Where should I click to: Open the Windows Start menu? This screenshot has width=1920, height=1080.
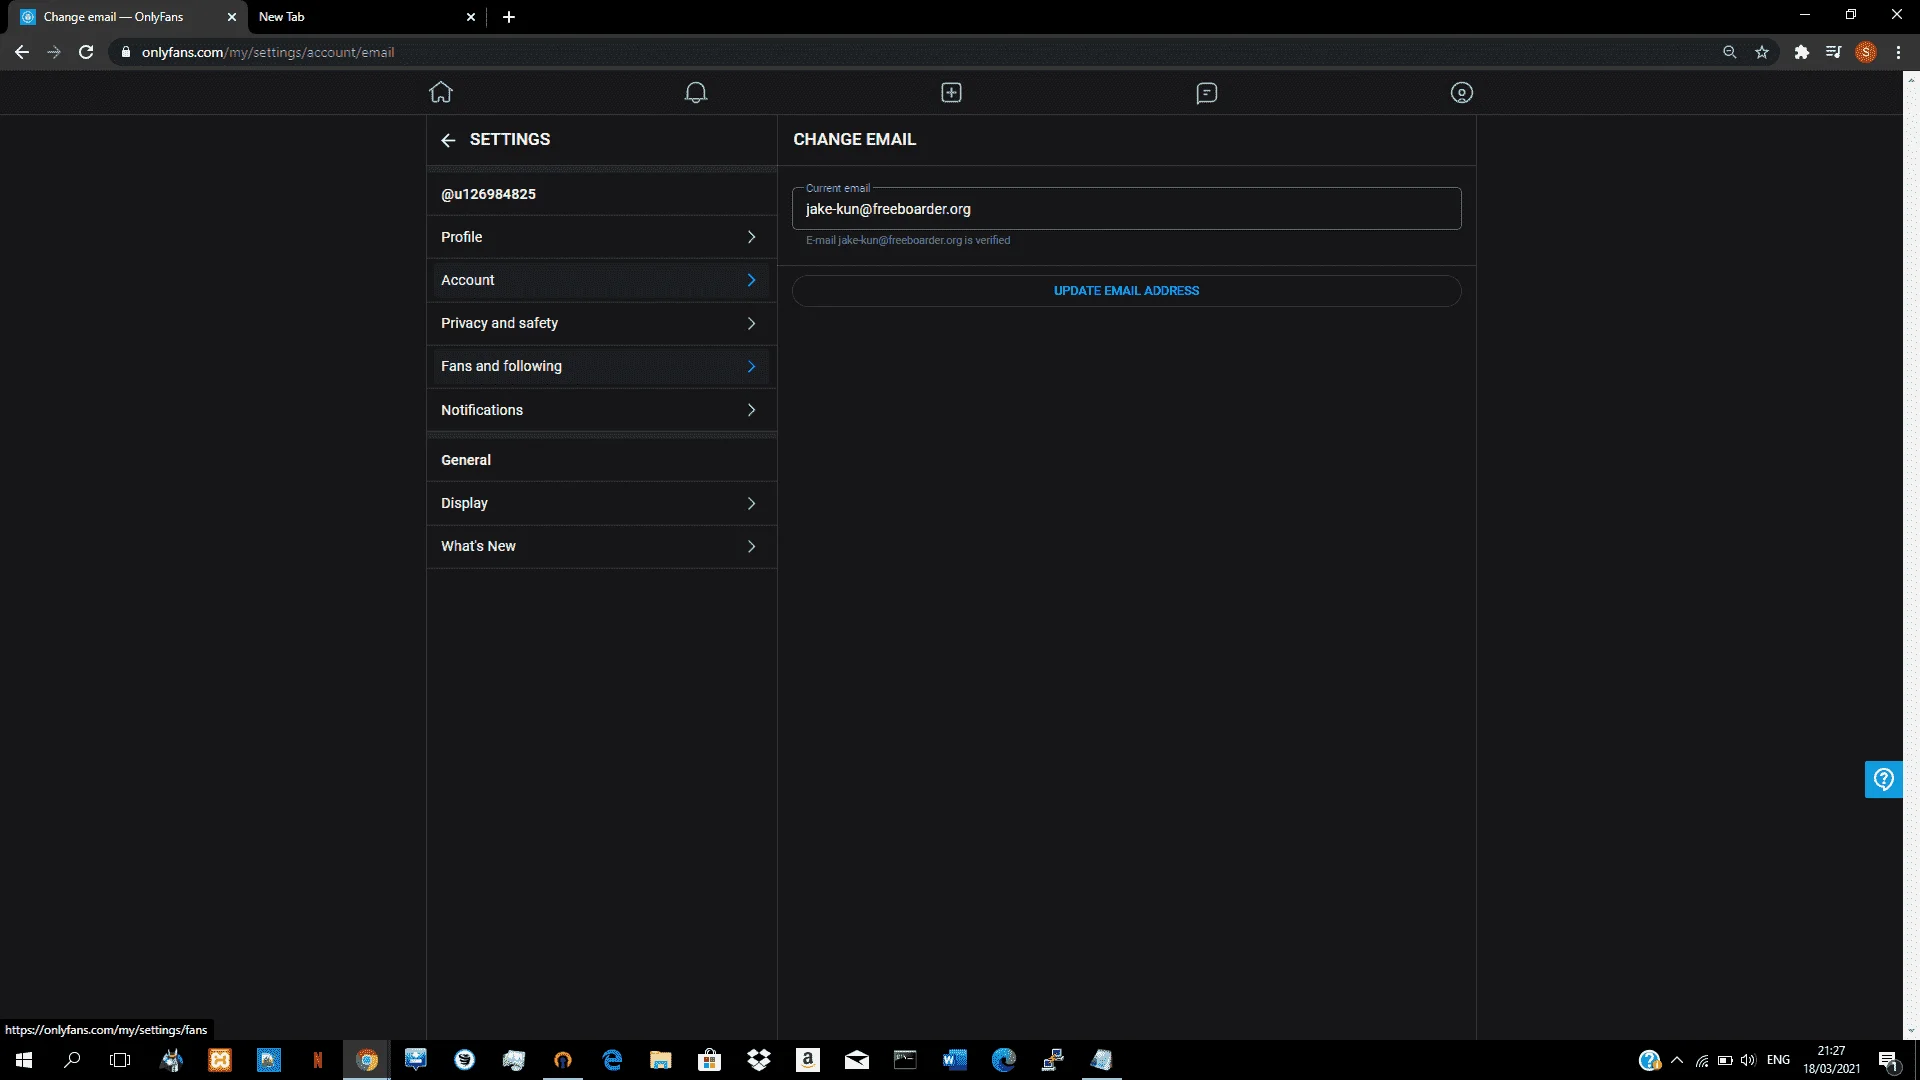tap(24, 1060)
